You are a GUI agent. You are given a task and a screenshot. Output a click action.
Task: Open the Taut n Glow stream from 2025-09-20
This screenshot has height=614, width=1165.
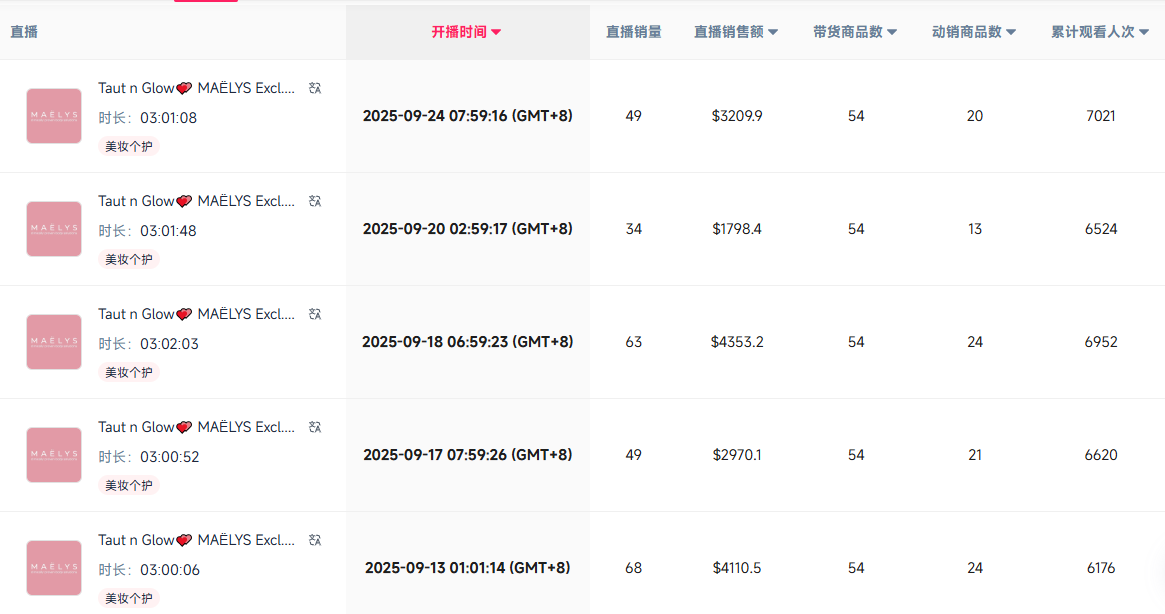196,201
